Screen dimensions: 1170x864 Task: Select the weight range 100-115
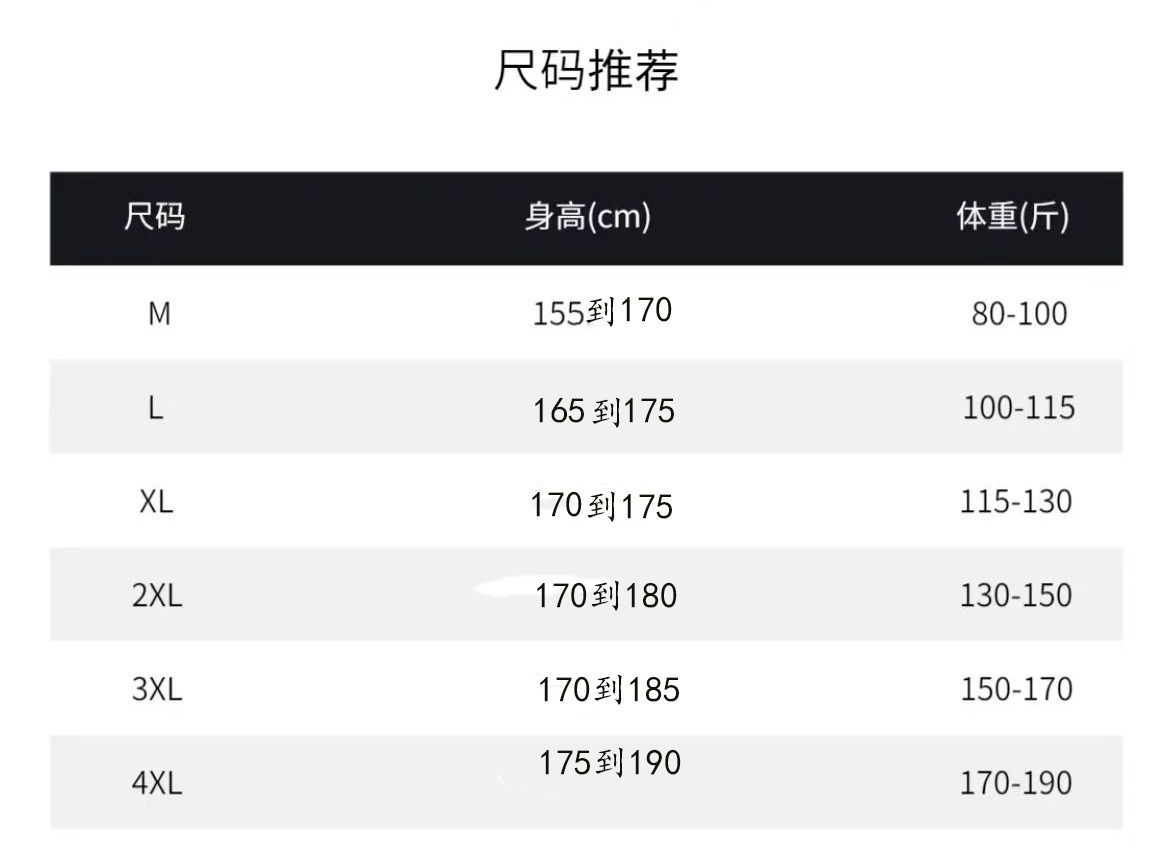[x=1019, y=408]
